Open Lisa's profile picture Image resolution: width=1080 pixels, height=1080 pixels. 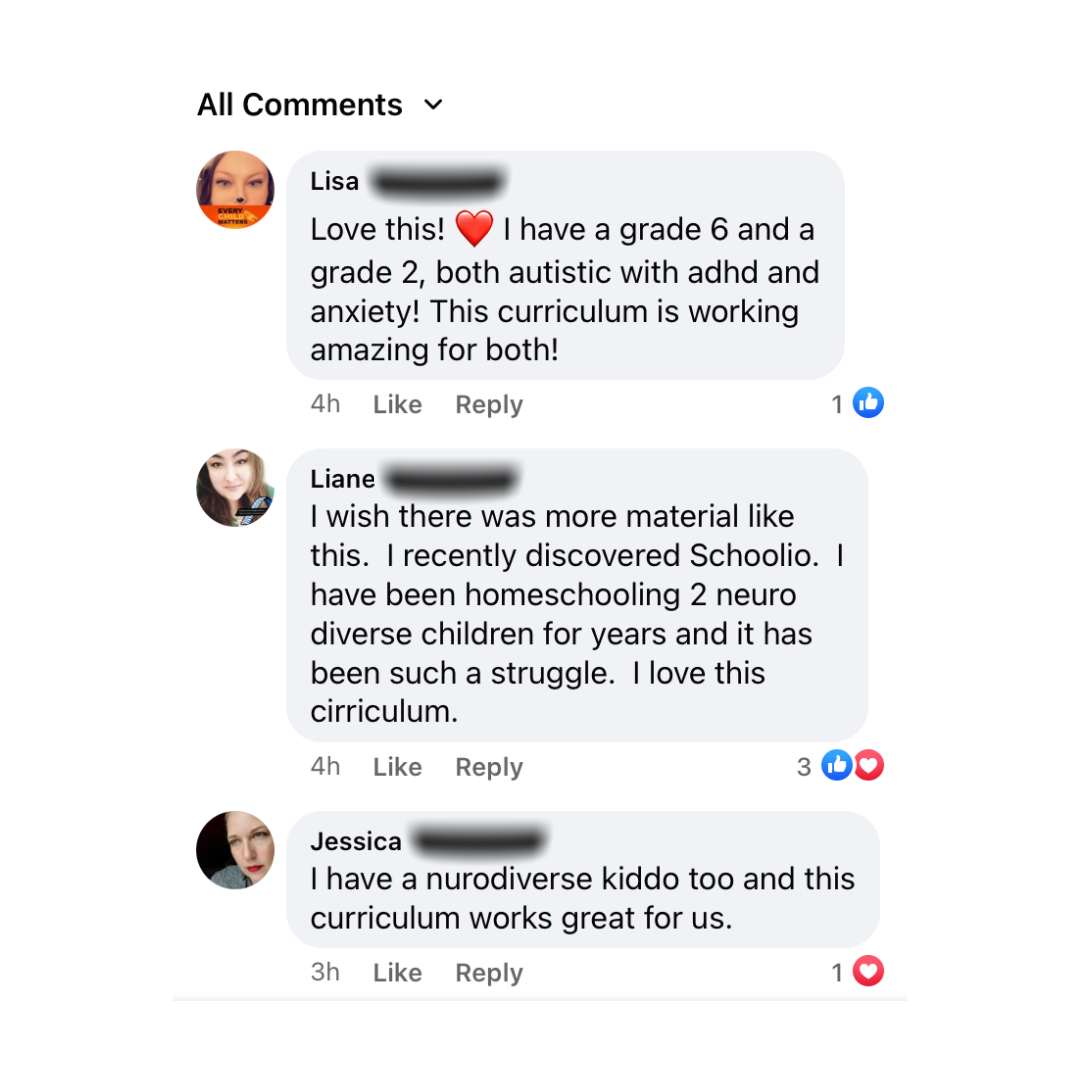[236, 190]
